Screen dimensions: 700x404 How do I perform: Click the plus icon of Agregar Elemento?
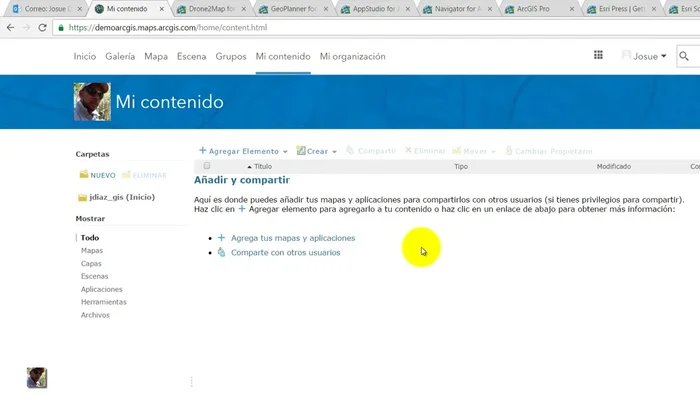tap(203, 150)
